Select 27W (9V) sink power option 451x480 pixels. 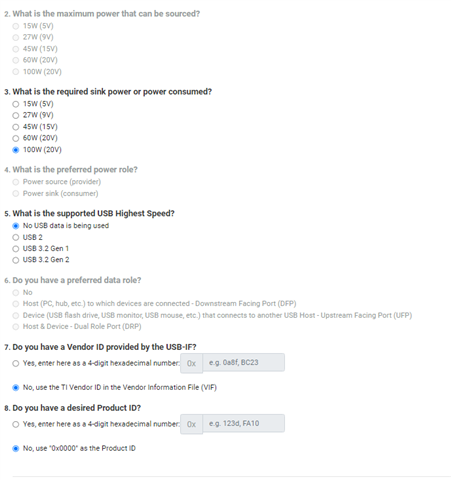pyautogui.click(x=16, y=115)
